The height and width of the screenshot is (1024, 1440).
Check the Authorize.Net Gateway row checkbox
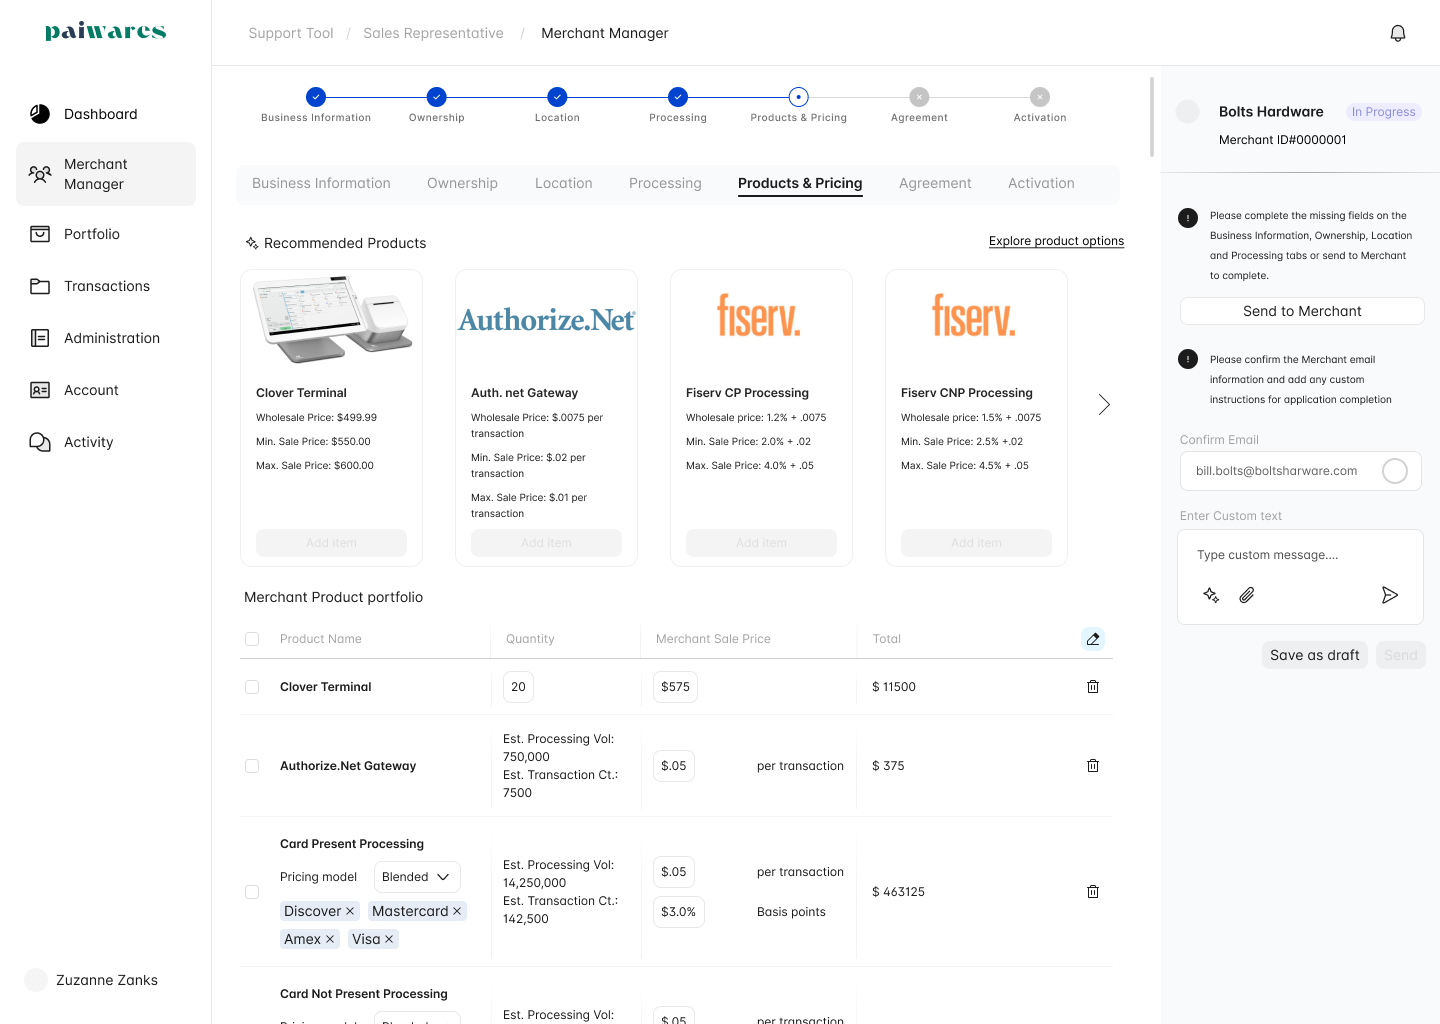(252, 766)
